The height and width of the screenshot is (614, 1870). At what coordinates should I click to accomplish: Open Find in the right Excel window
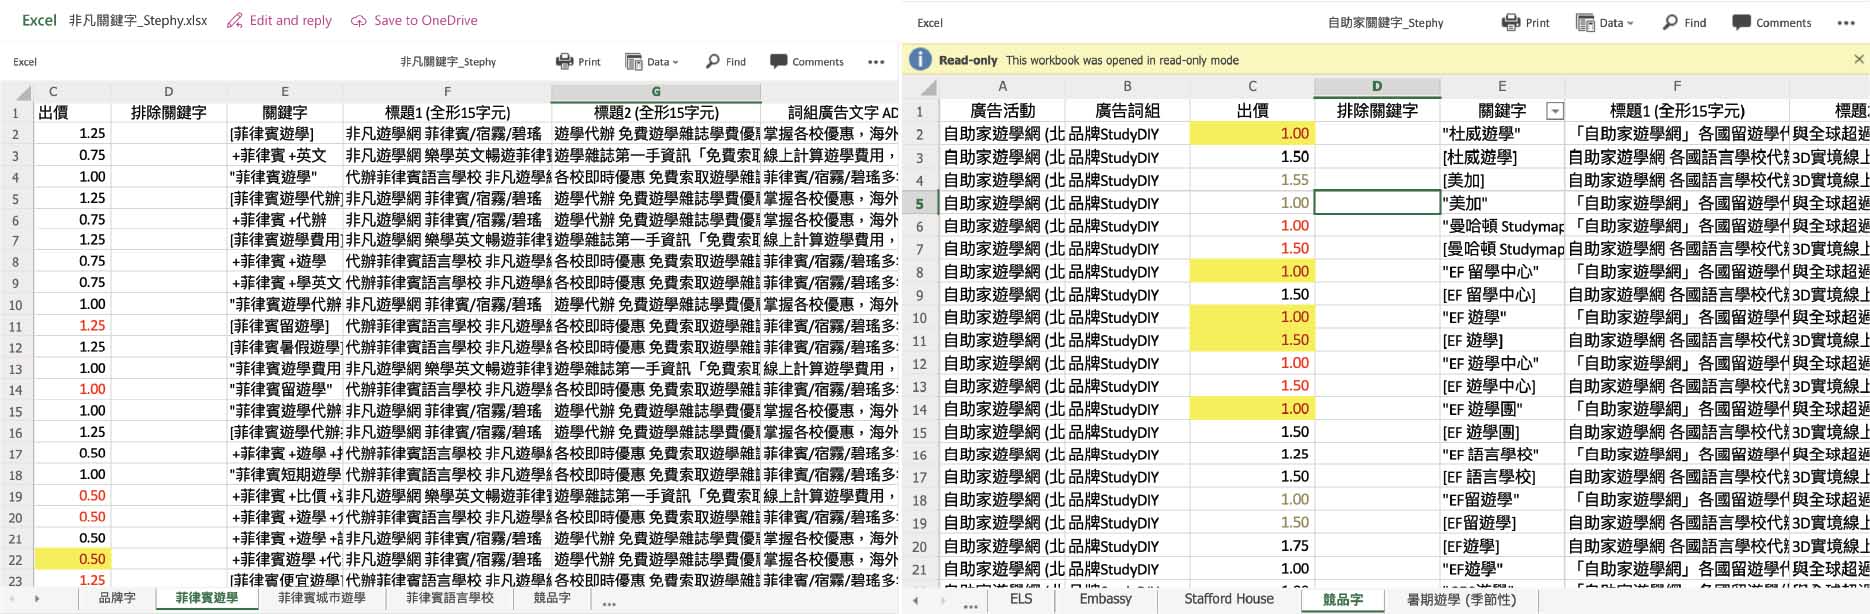click(1685, 22)
